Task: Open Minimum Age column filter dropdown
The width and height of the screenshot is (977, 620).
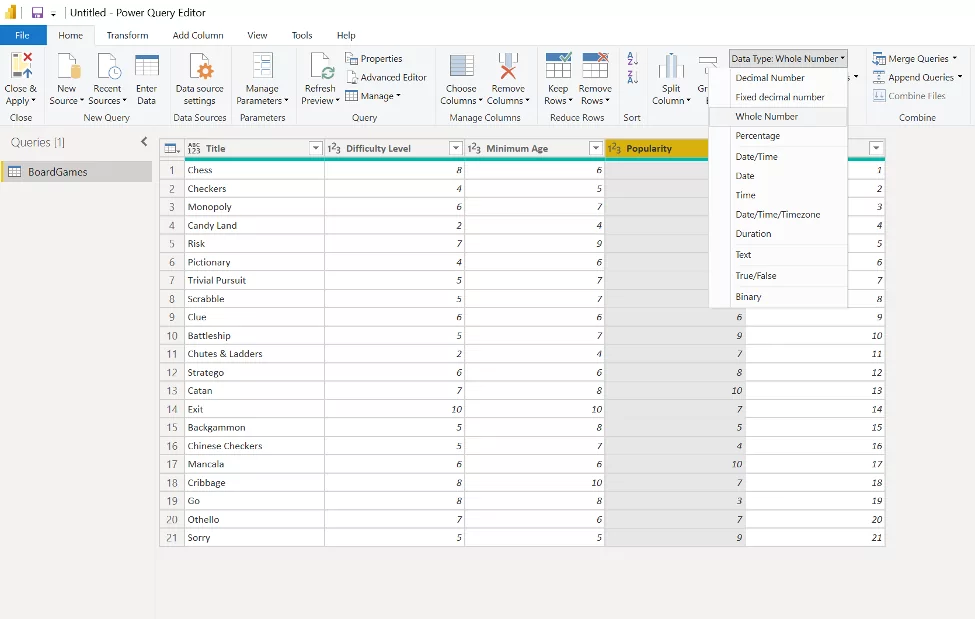Action: [596, 148]
